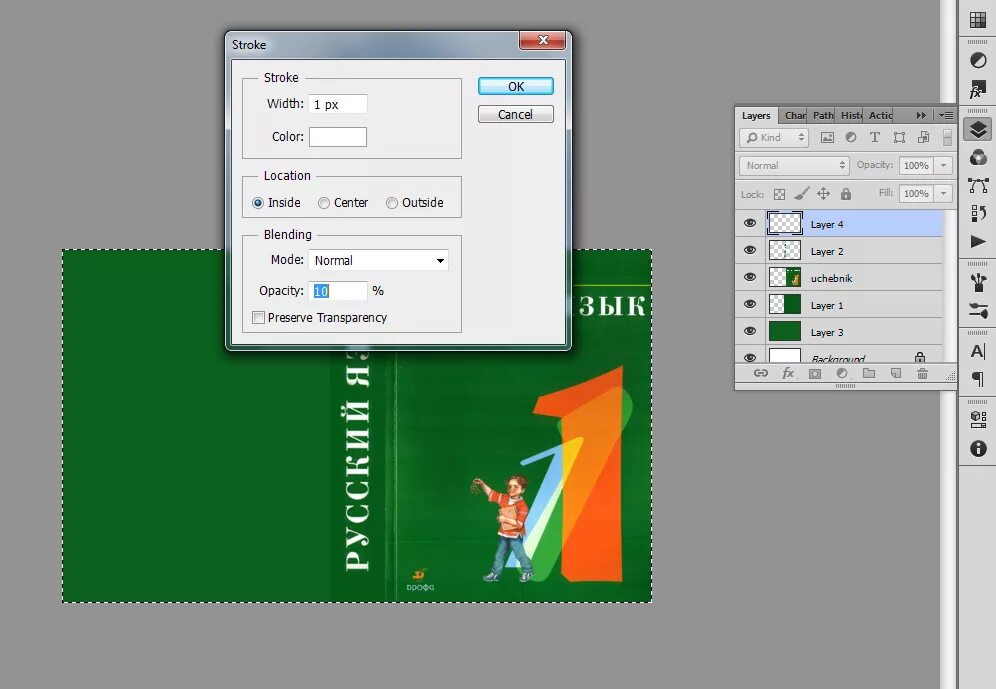Toggle lock transparent pixels icon
996x689 pixels.
click(779, 194)
